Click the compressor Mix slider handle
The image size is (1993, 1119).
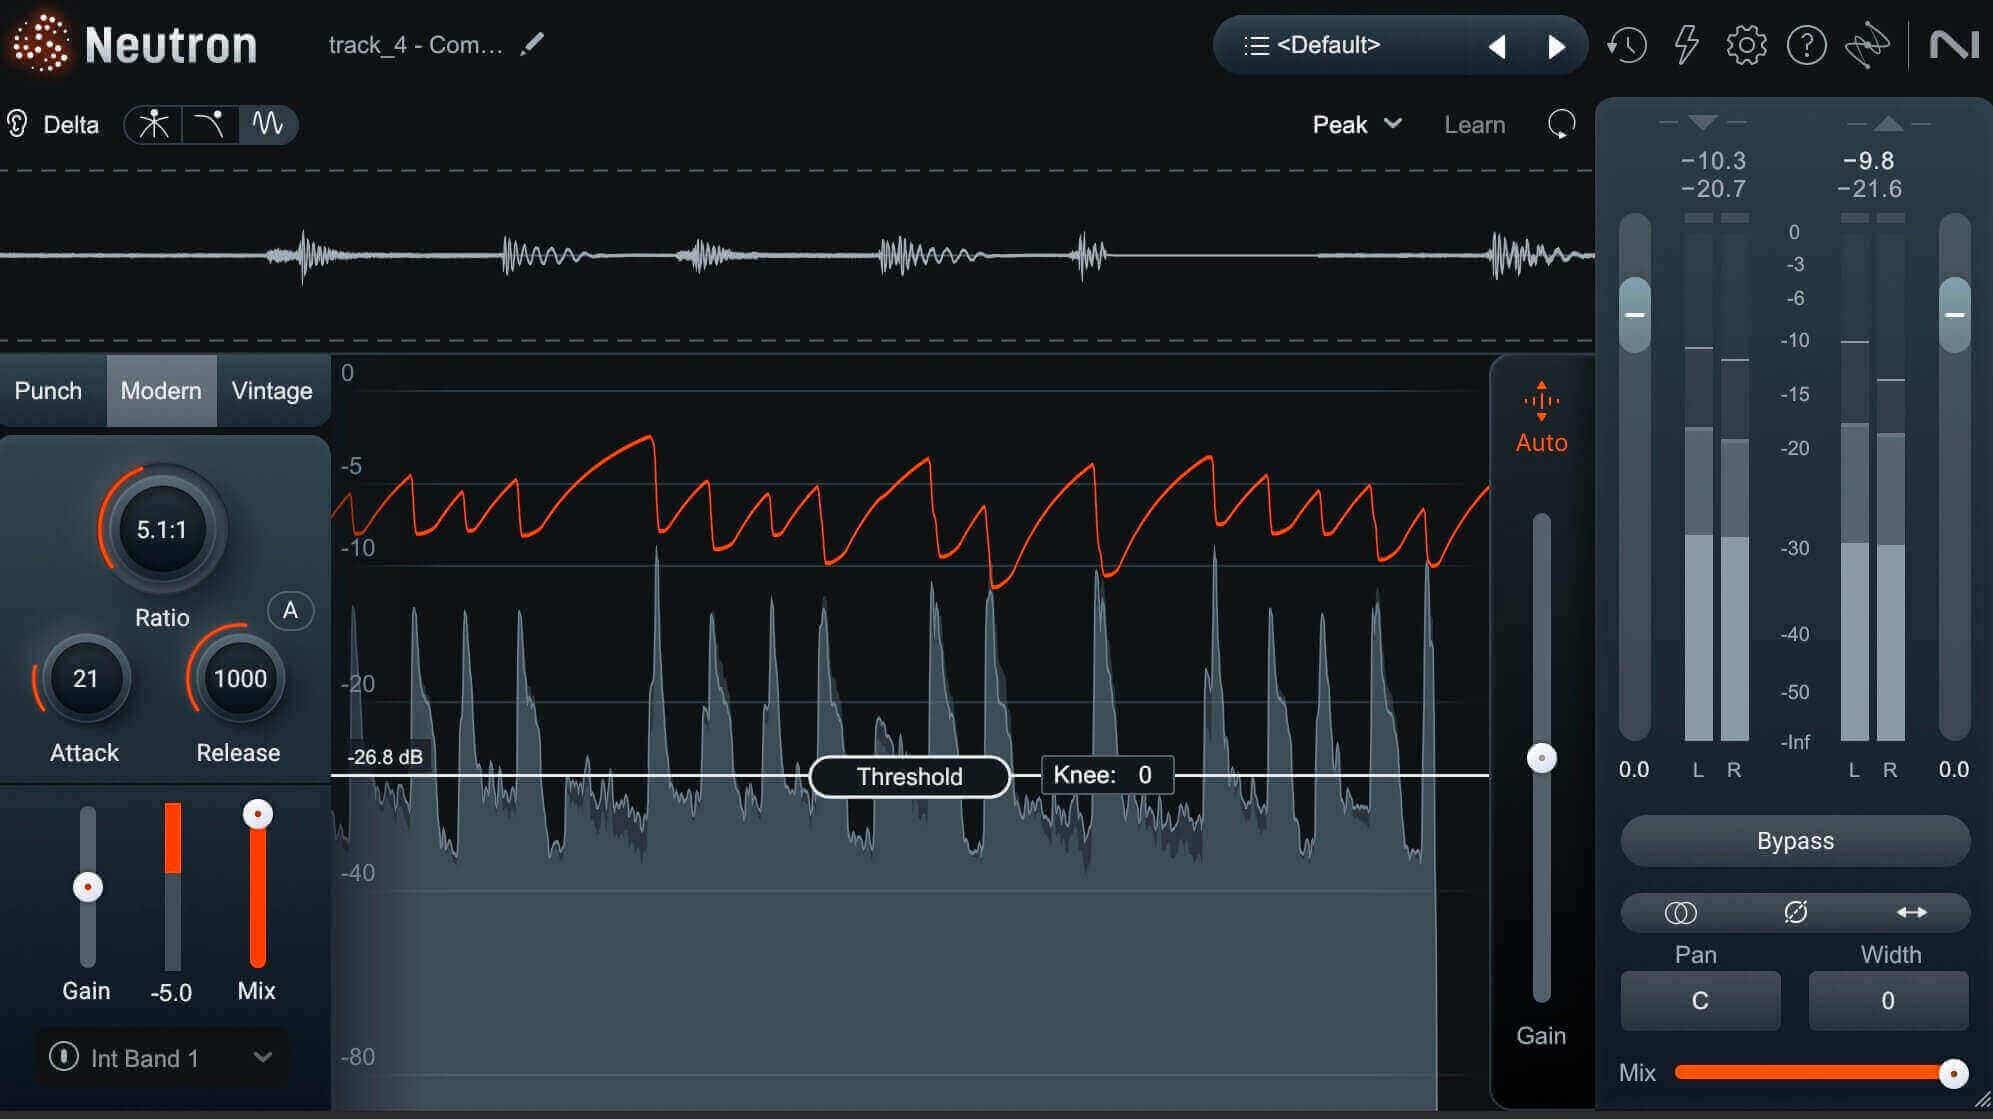(x=258, y=815)
